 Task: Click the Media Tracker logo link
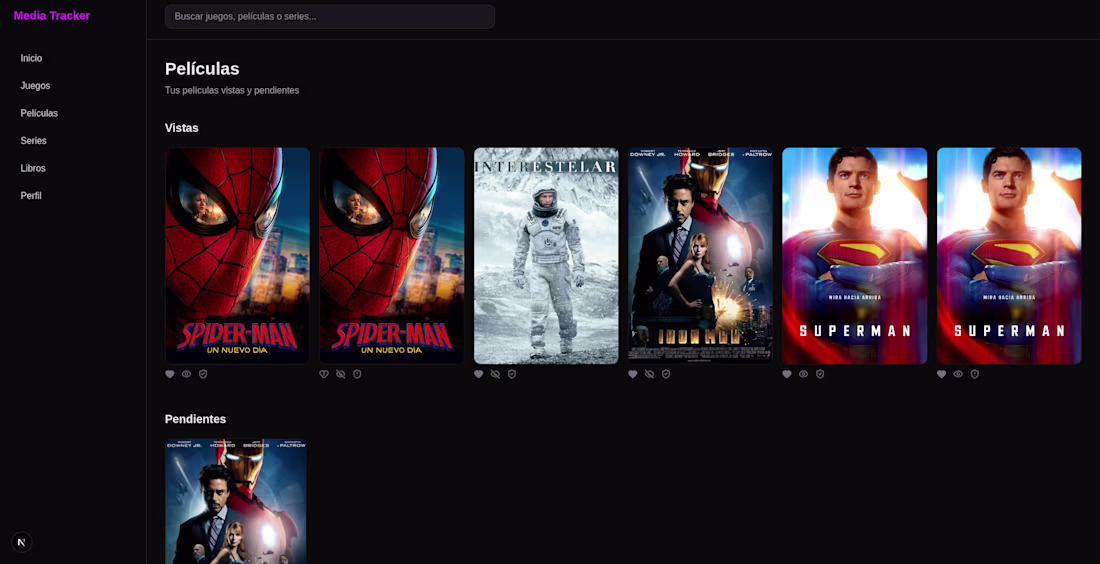click(52, 15)
